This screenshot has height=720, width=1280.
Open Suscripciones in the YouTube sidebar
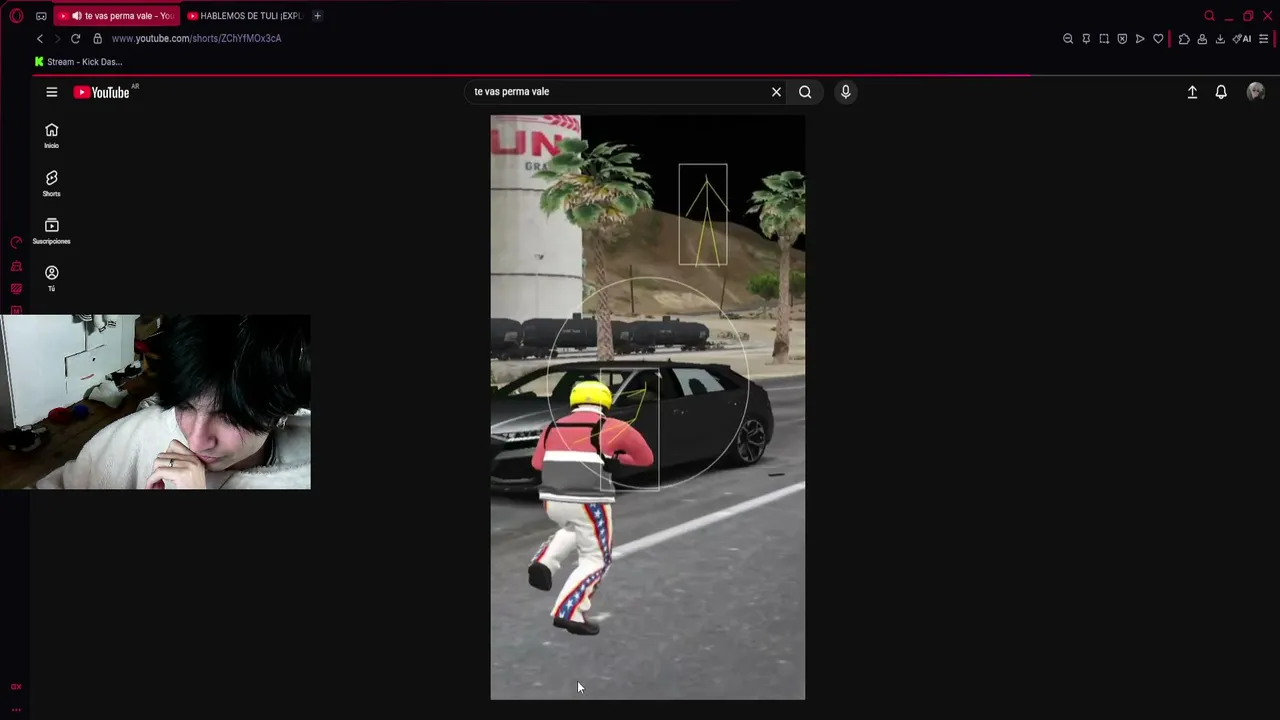[52, 232]
